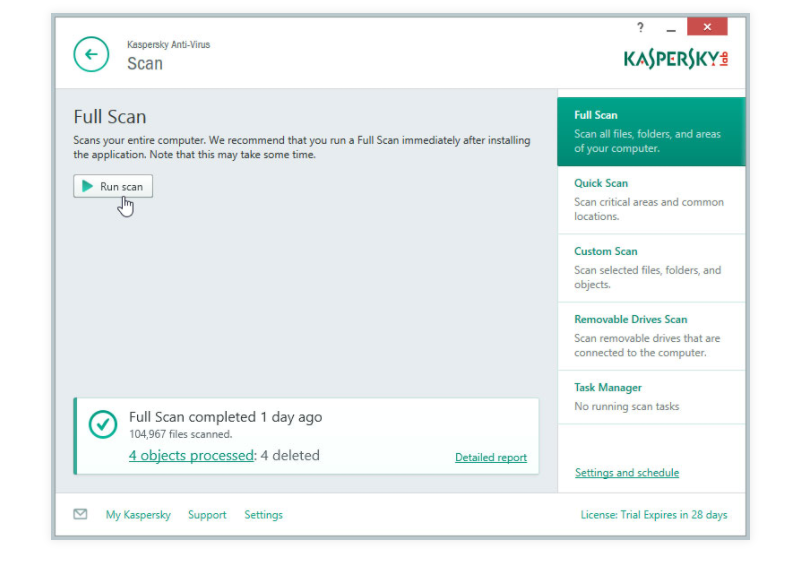Open Settings in the footer
The width and height of the screenshot is (807, 567).
(x=264, y=515)
